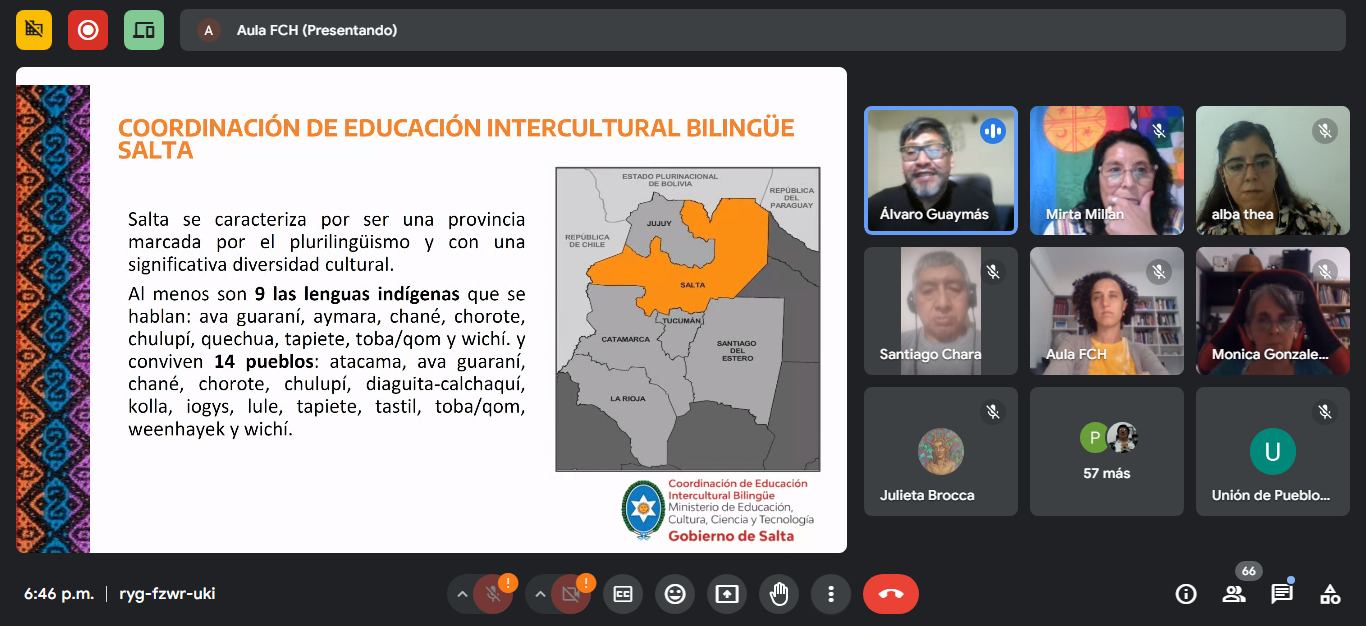Viewport: 1366px width, 626px height.
Task: Raise your hand in the meeting
Action: coord(779,594)
